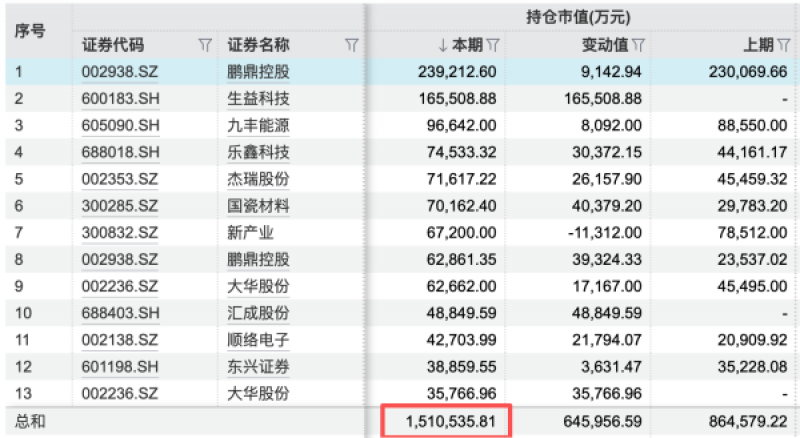Select the 顺络电子 name link

(258, 339)
